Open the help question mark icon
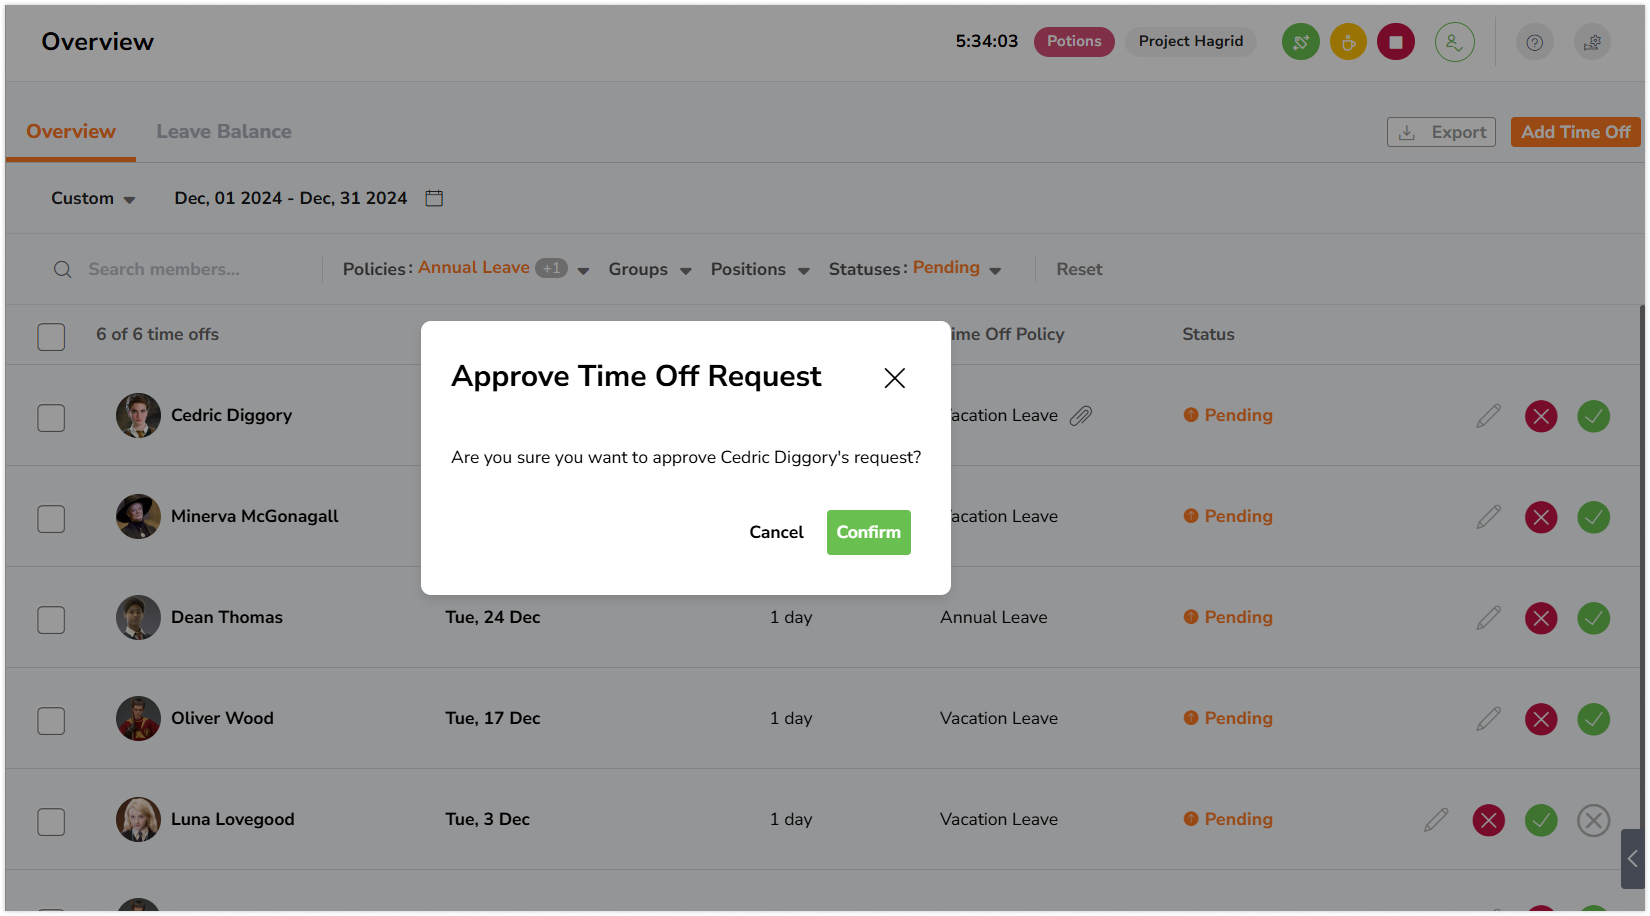This screenshot has height=916, width=1650. (x=1534, y=42)
